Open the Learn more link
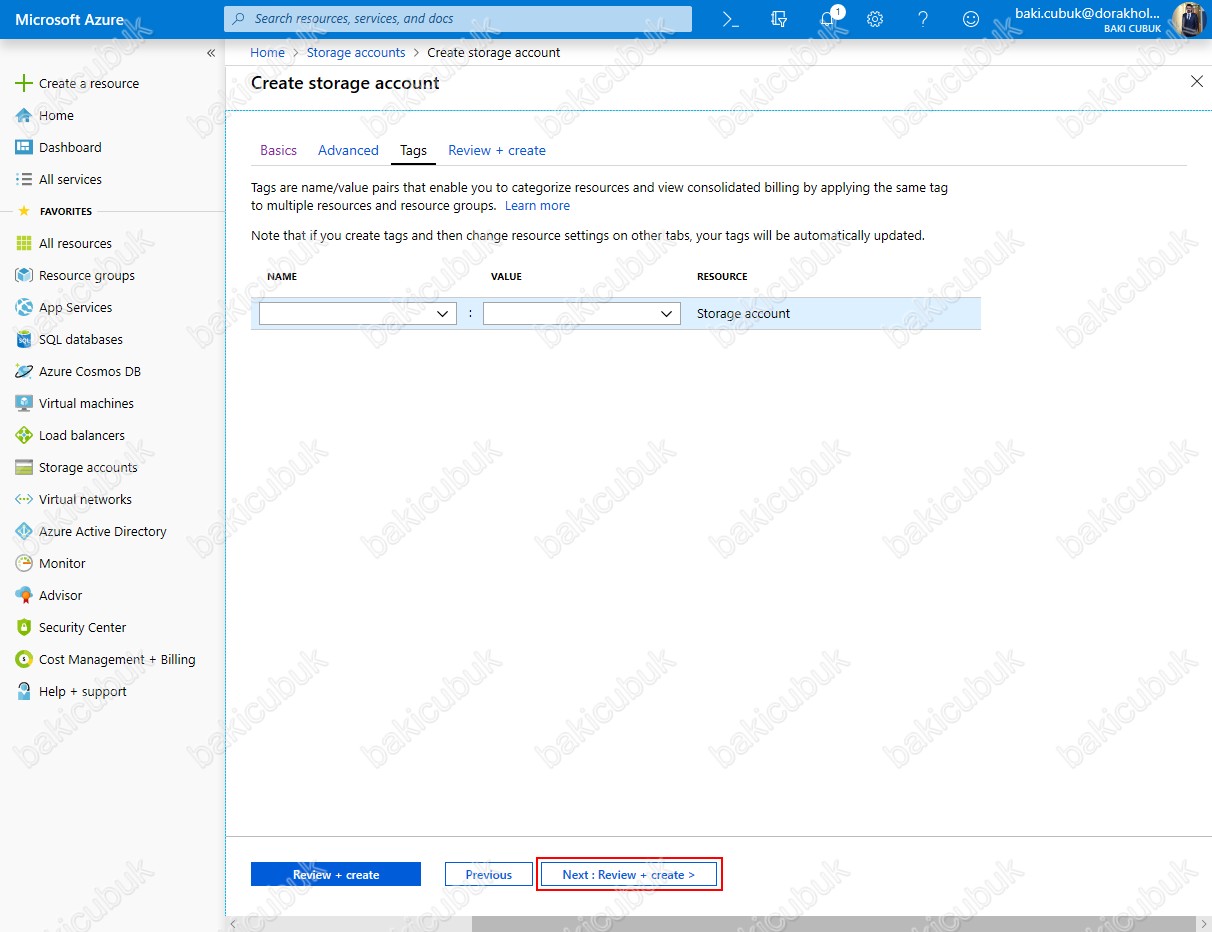 (537, 205)
